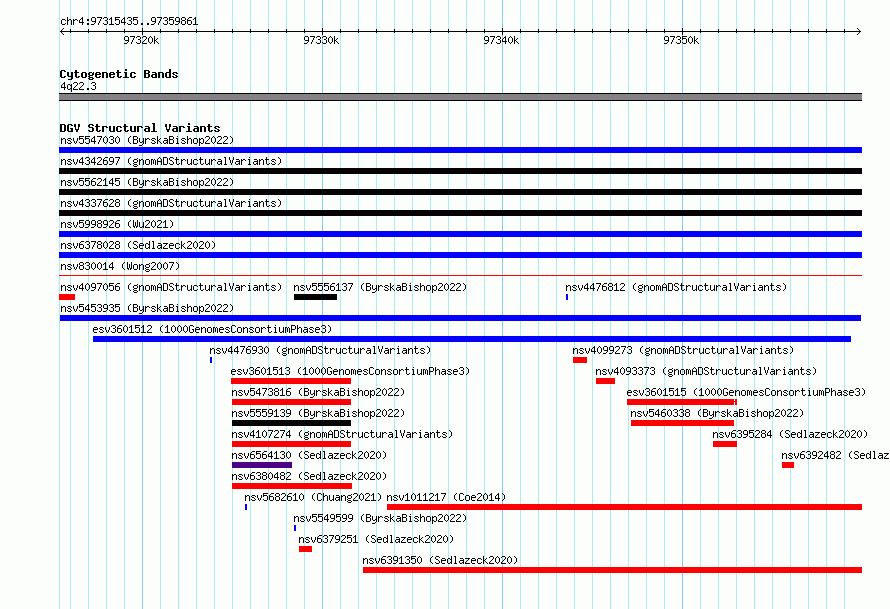Click the red bar under nsv5460338
The width and height of the screenshot is (890, 609).
click(x=682, y=423)
